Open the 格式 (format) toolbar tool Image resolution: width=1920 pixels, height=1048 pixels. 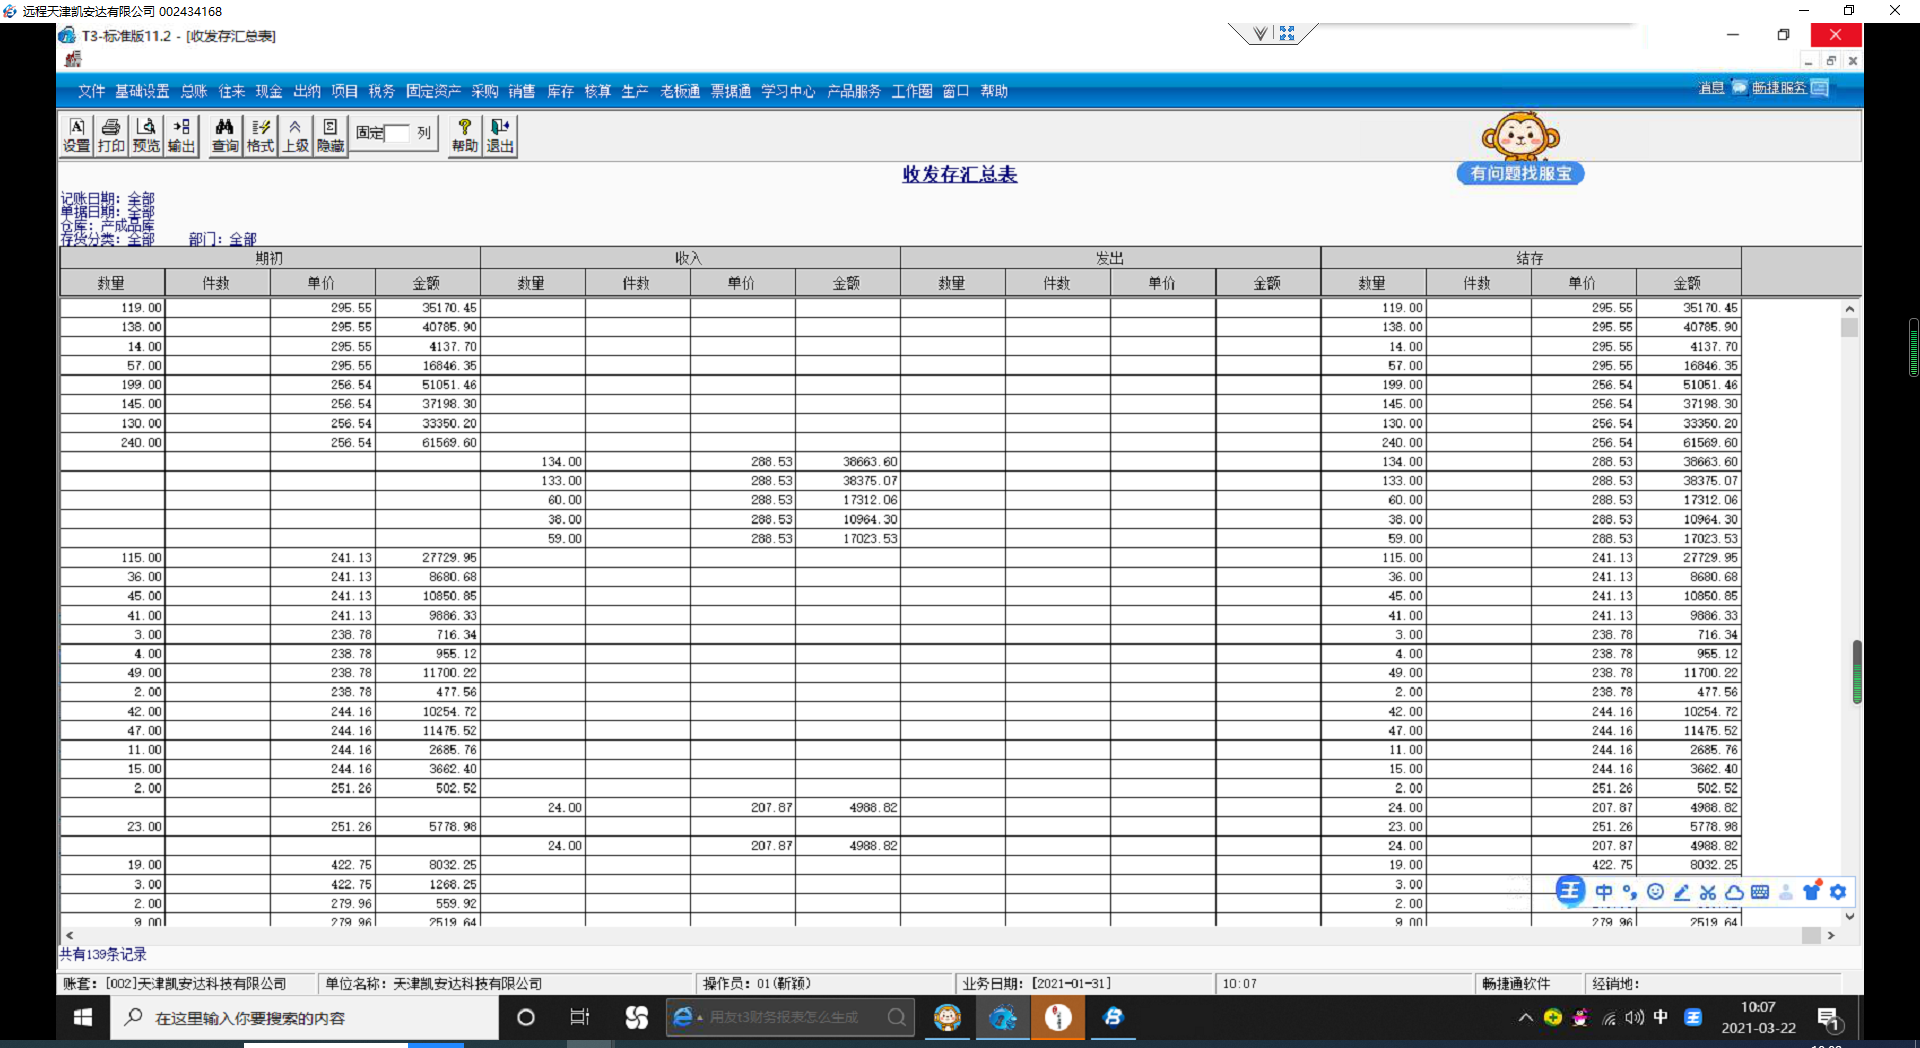point(260,135)
